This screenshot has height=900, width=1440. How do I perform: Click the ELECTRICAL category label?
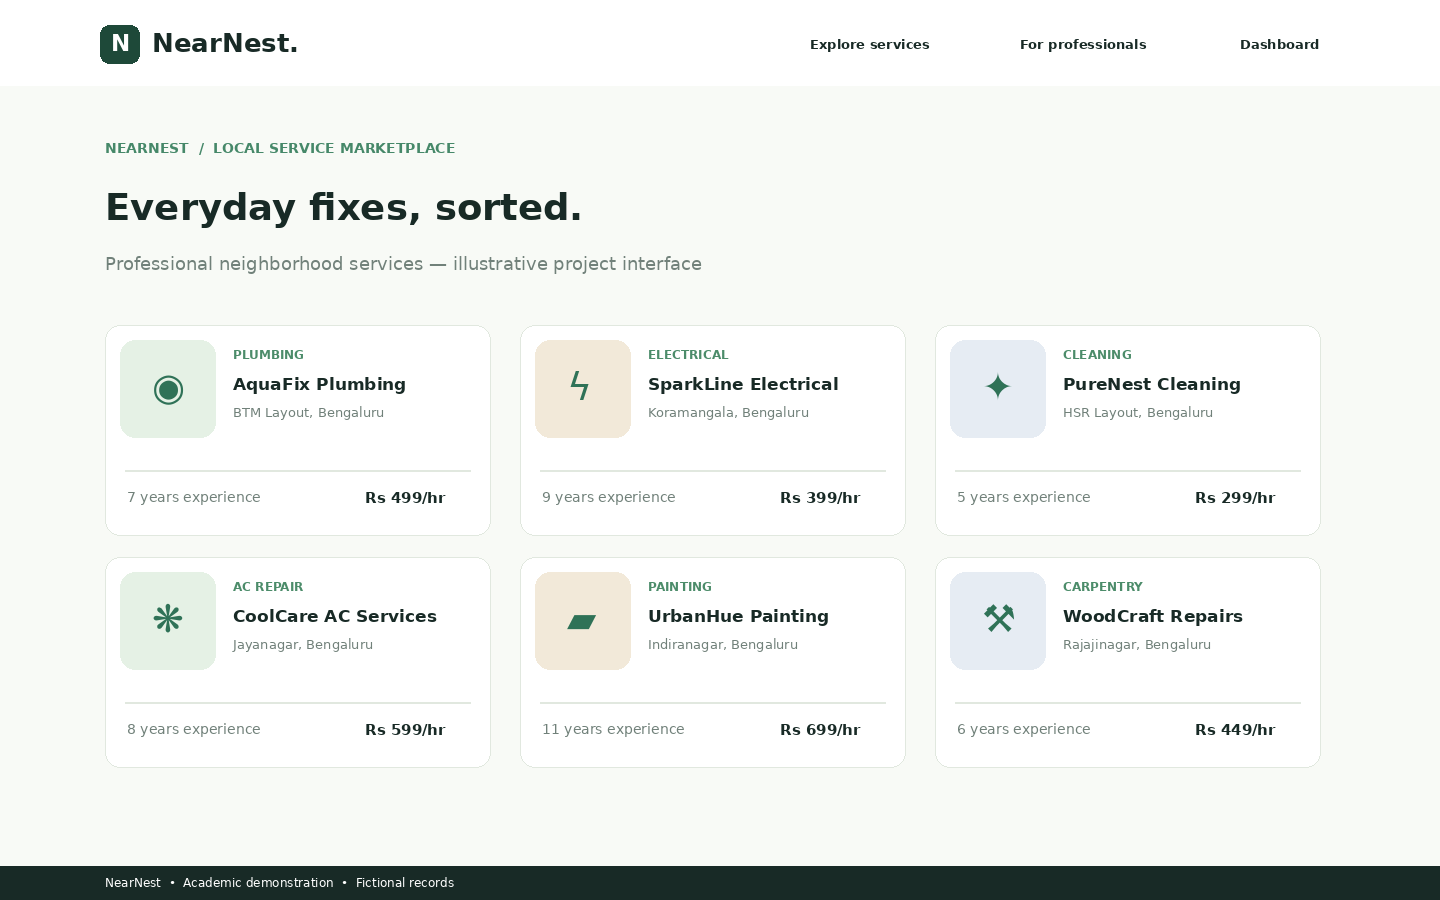click(688, 355)
